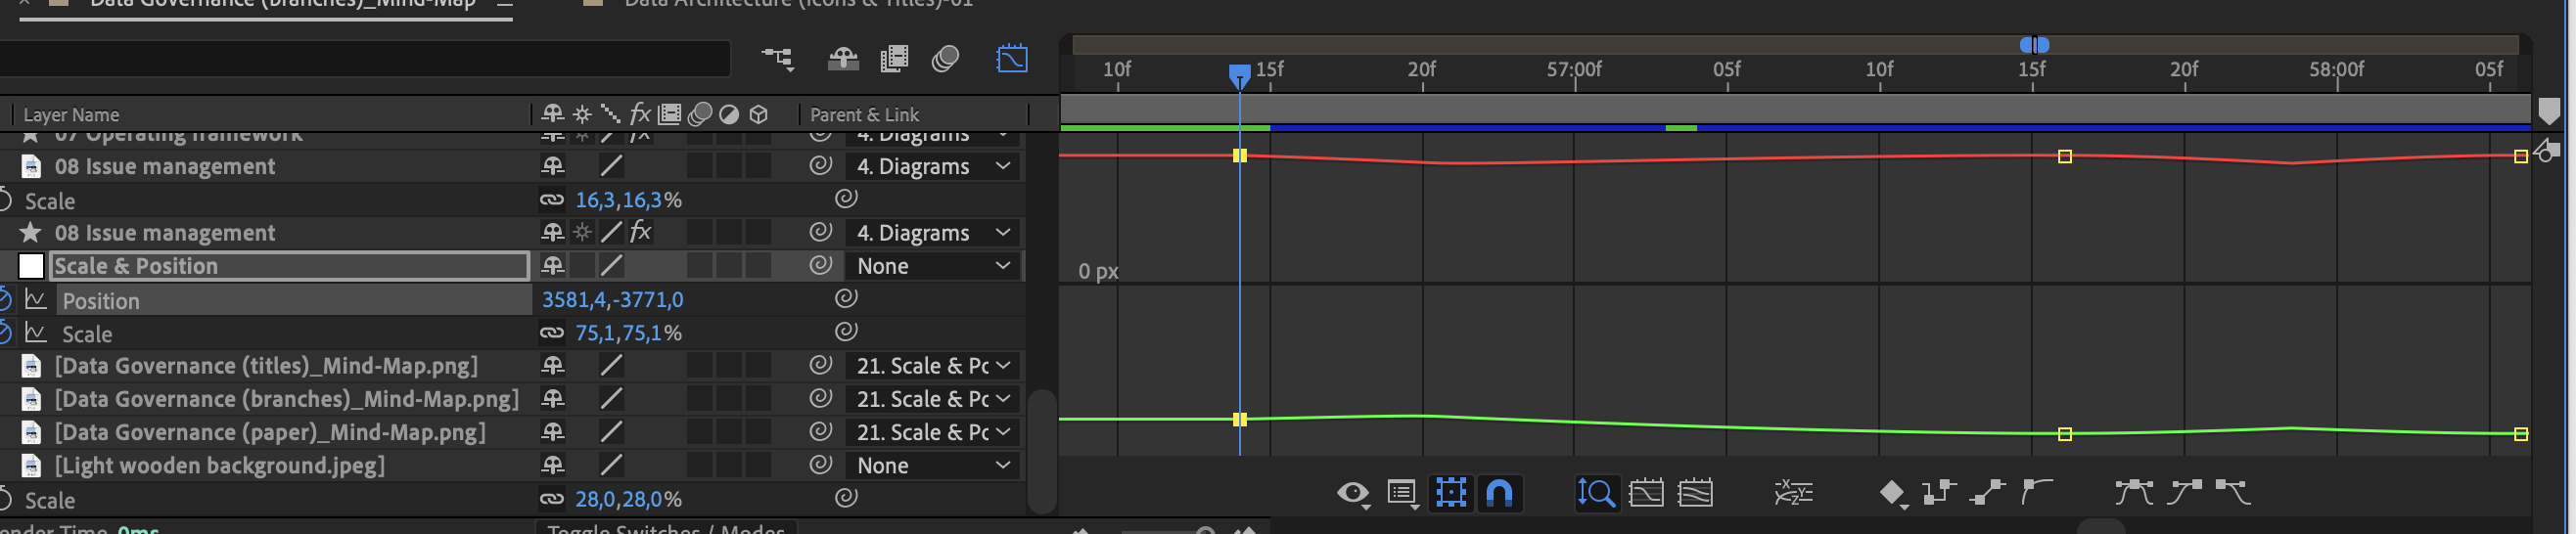Enable frame blending for the composition toolbar
2576x534 pixels.
pos(894,59)
